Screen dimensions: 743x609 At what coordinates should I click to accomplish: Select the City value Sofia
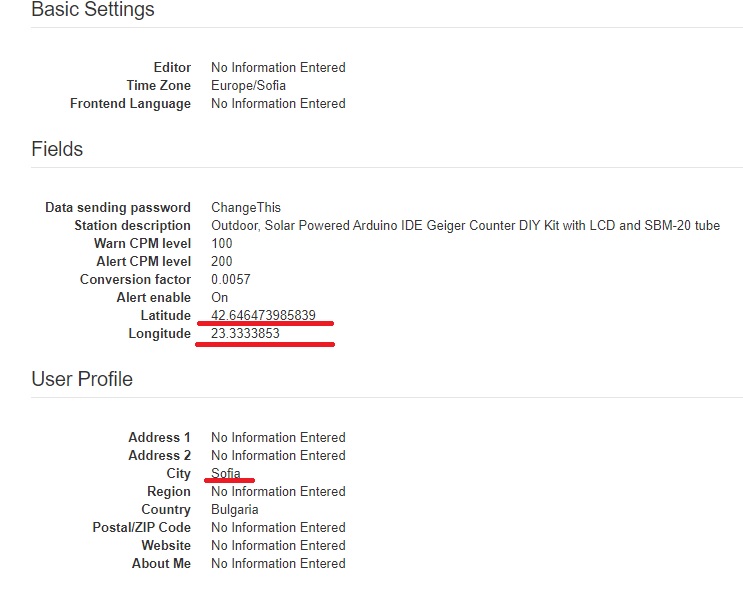[226, 473]
